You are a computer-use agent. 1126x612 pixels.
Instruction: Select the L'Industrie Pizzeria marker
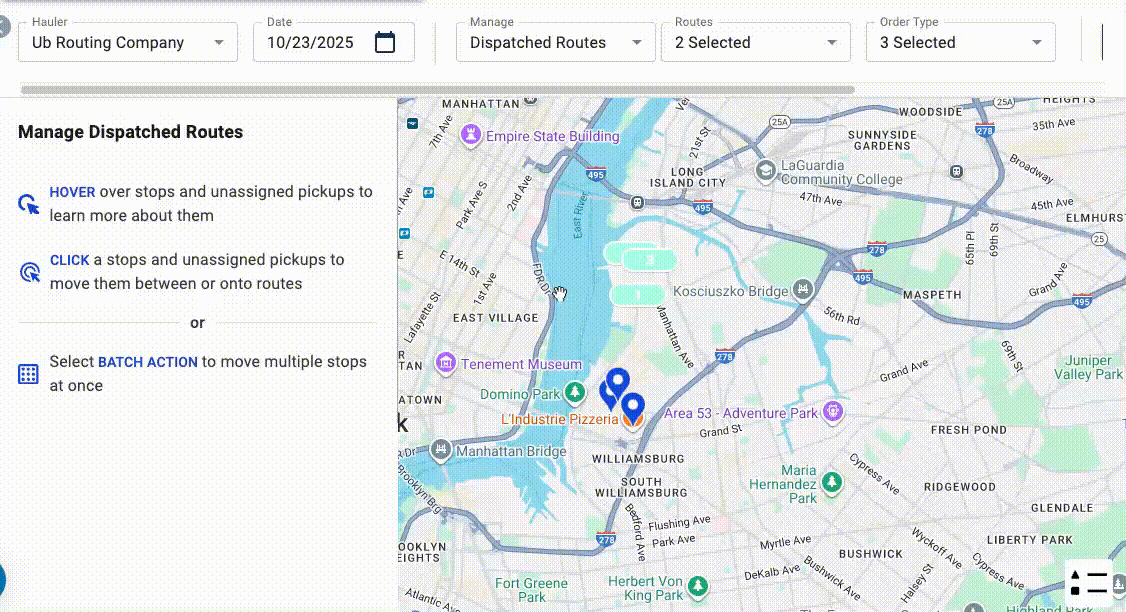[631, 421]
